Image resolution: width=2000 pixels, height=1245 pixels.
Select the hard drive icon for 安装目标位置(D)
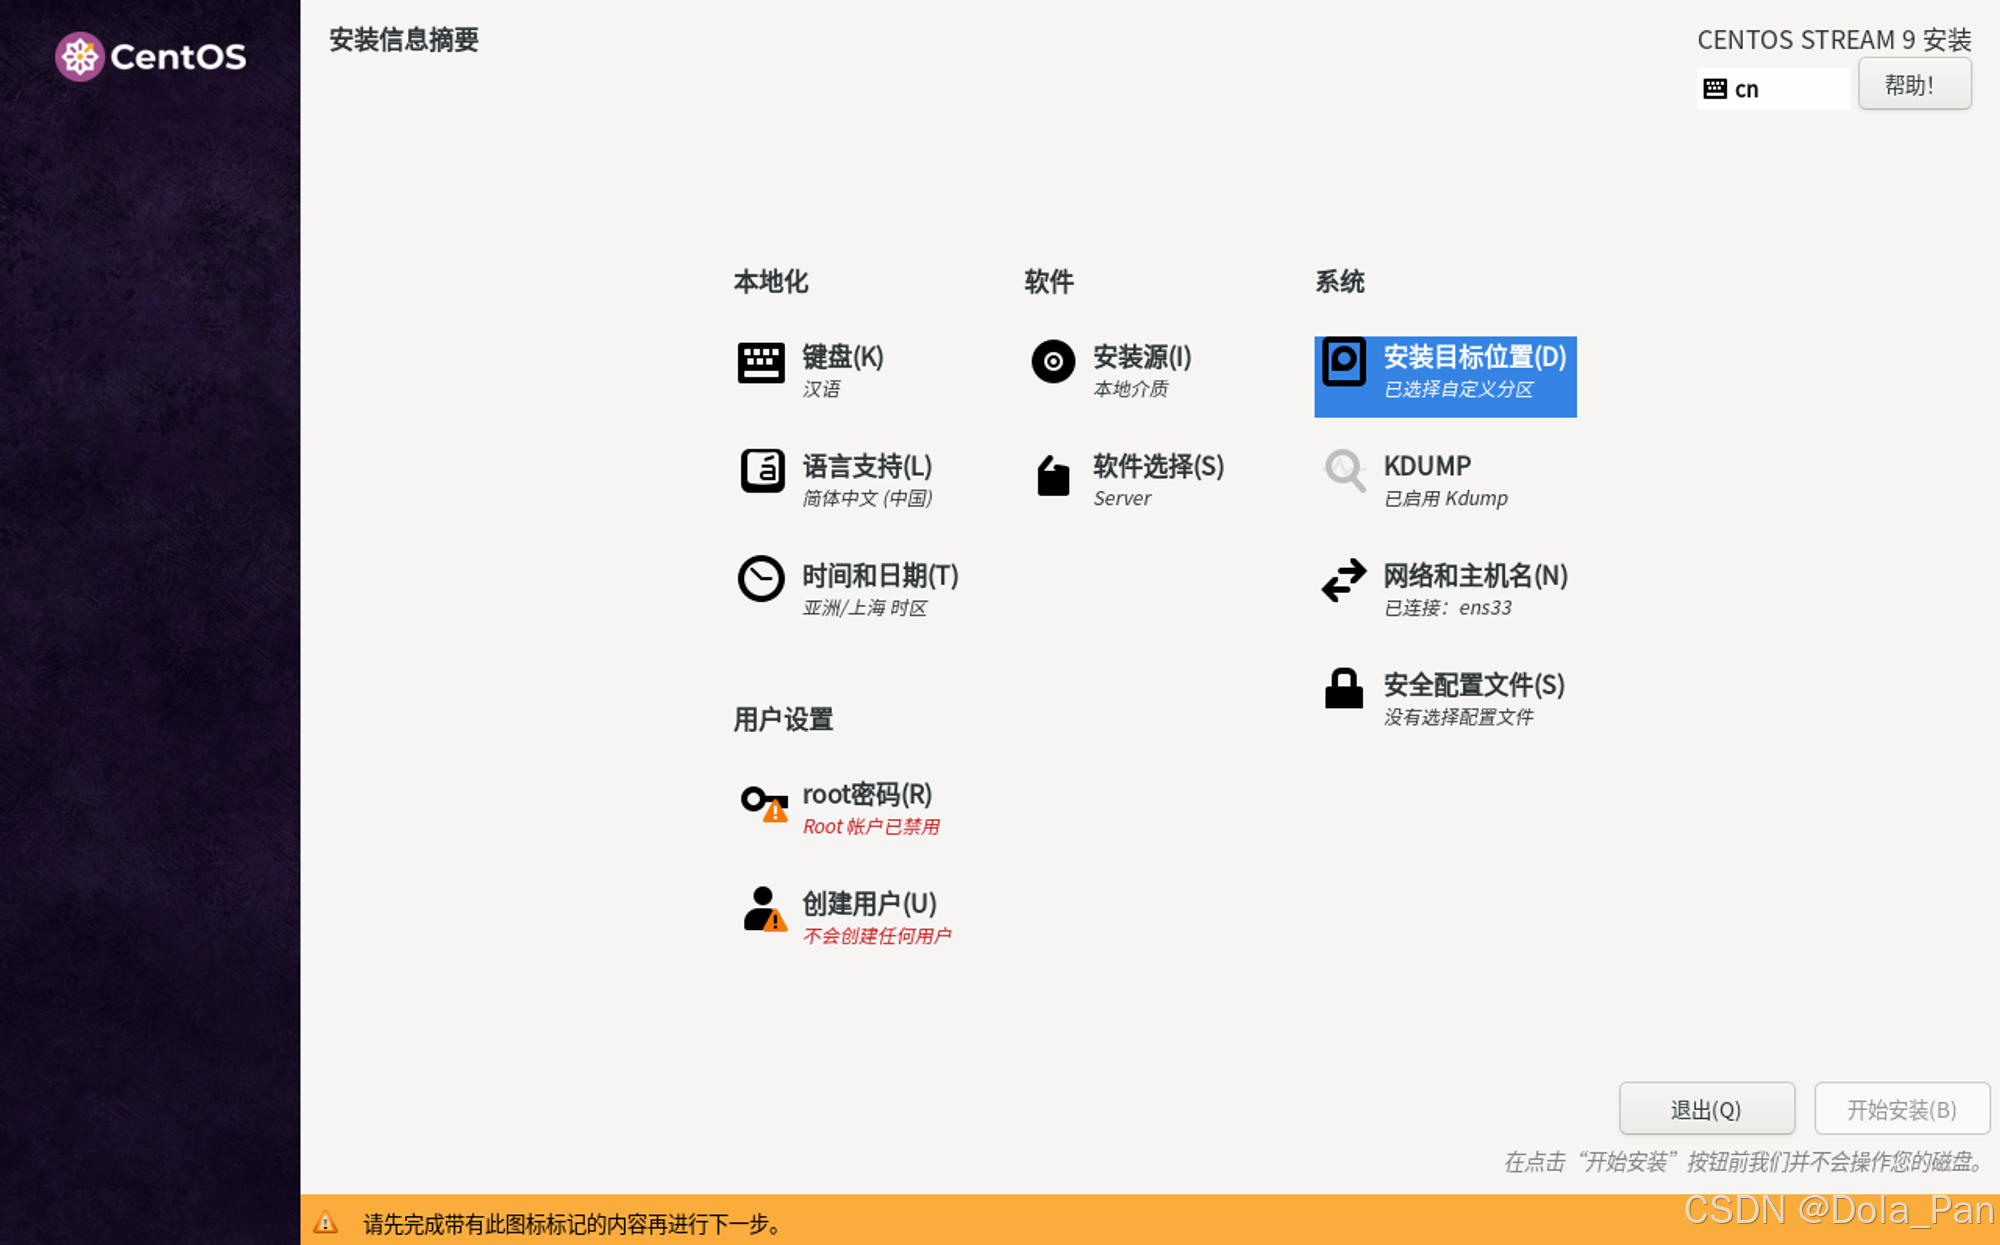point(1344,362)
